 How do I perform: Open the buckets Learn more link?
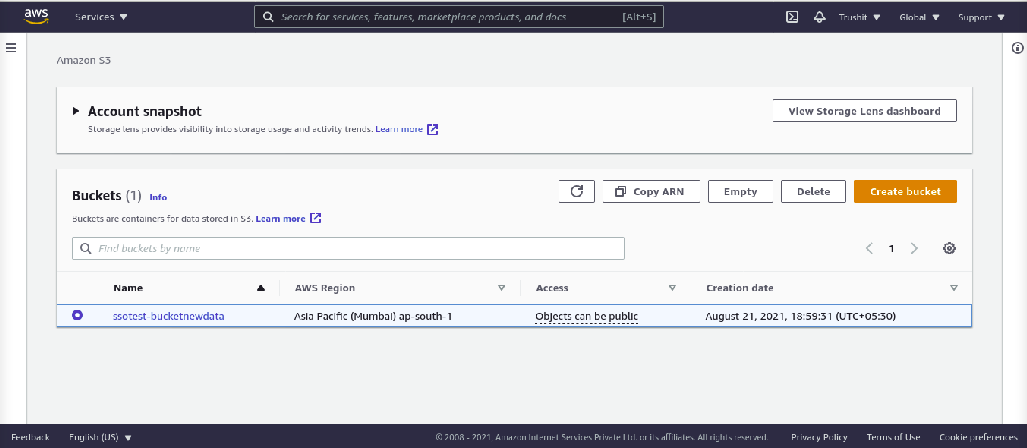coord(288,218)
